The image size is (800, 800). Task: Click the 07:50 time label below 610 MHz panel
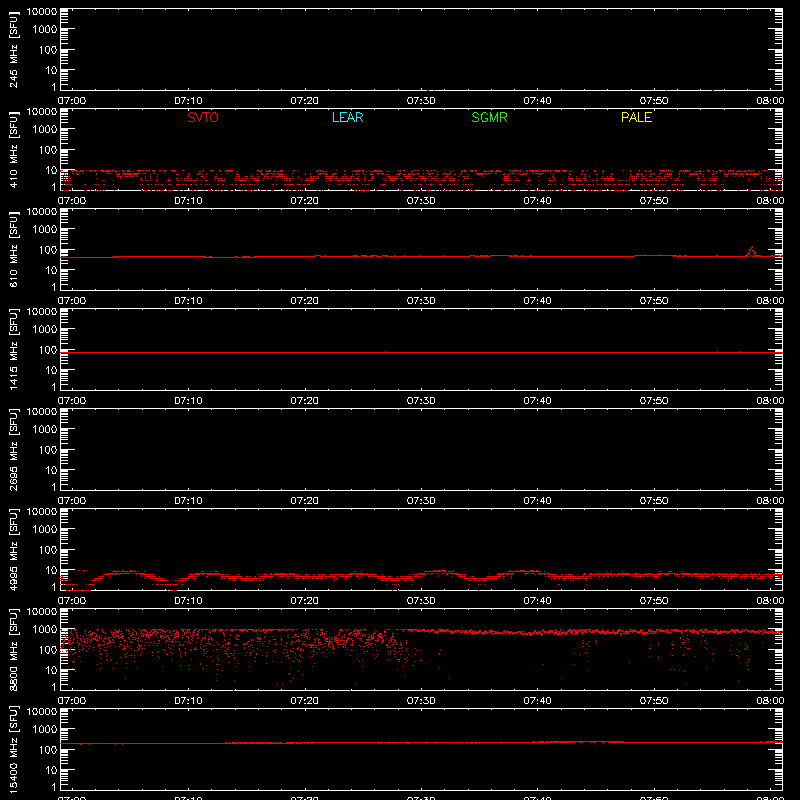pos(654,301)
